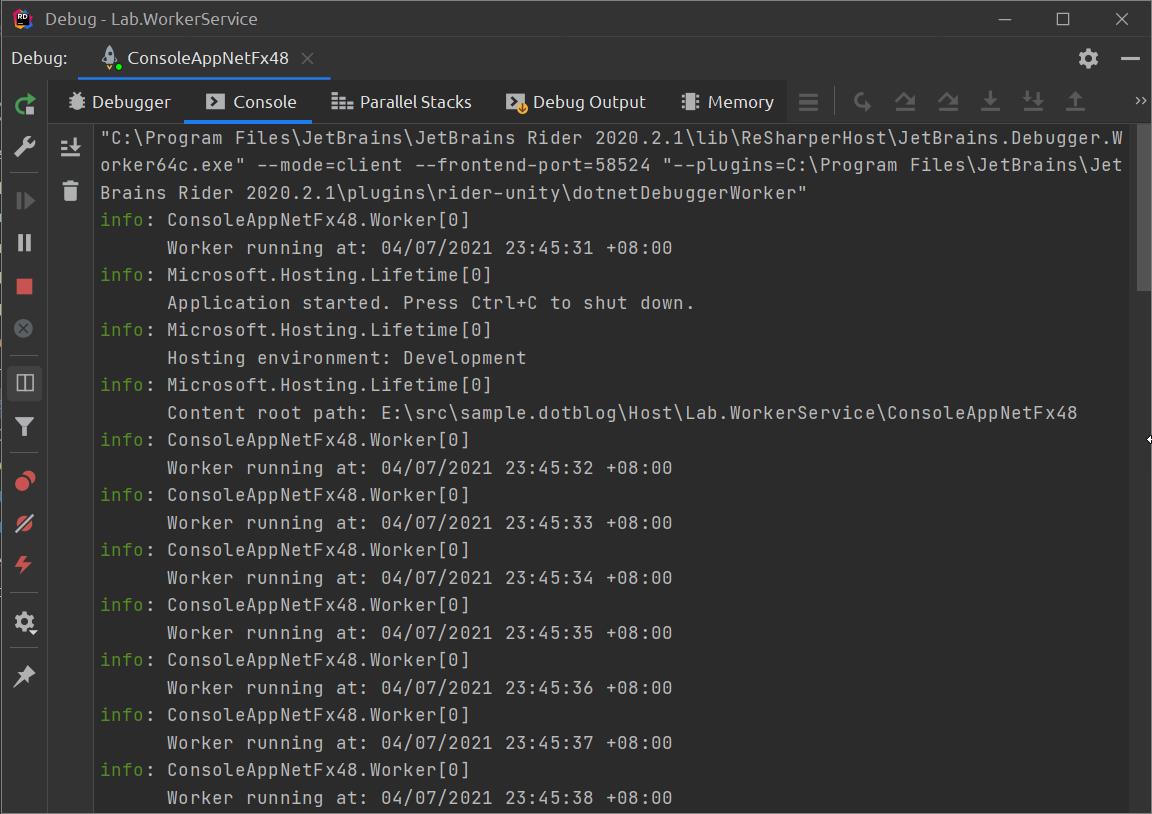Click the Resume Program icon
This screenshot has width=1152, height=814.
point(24,201)
